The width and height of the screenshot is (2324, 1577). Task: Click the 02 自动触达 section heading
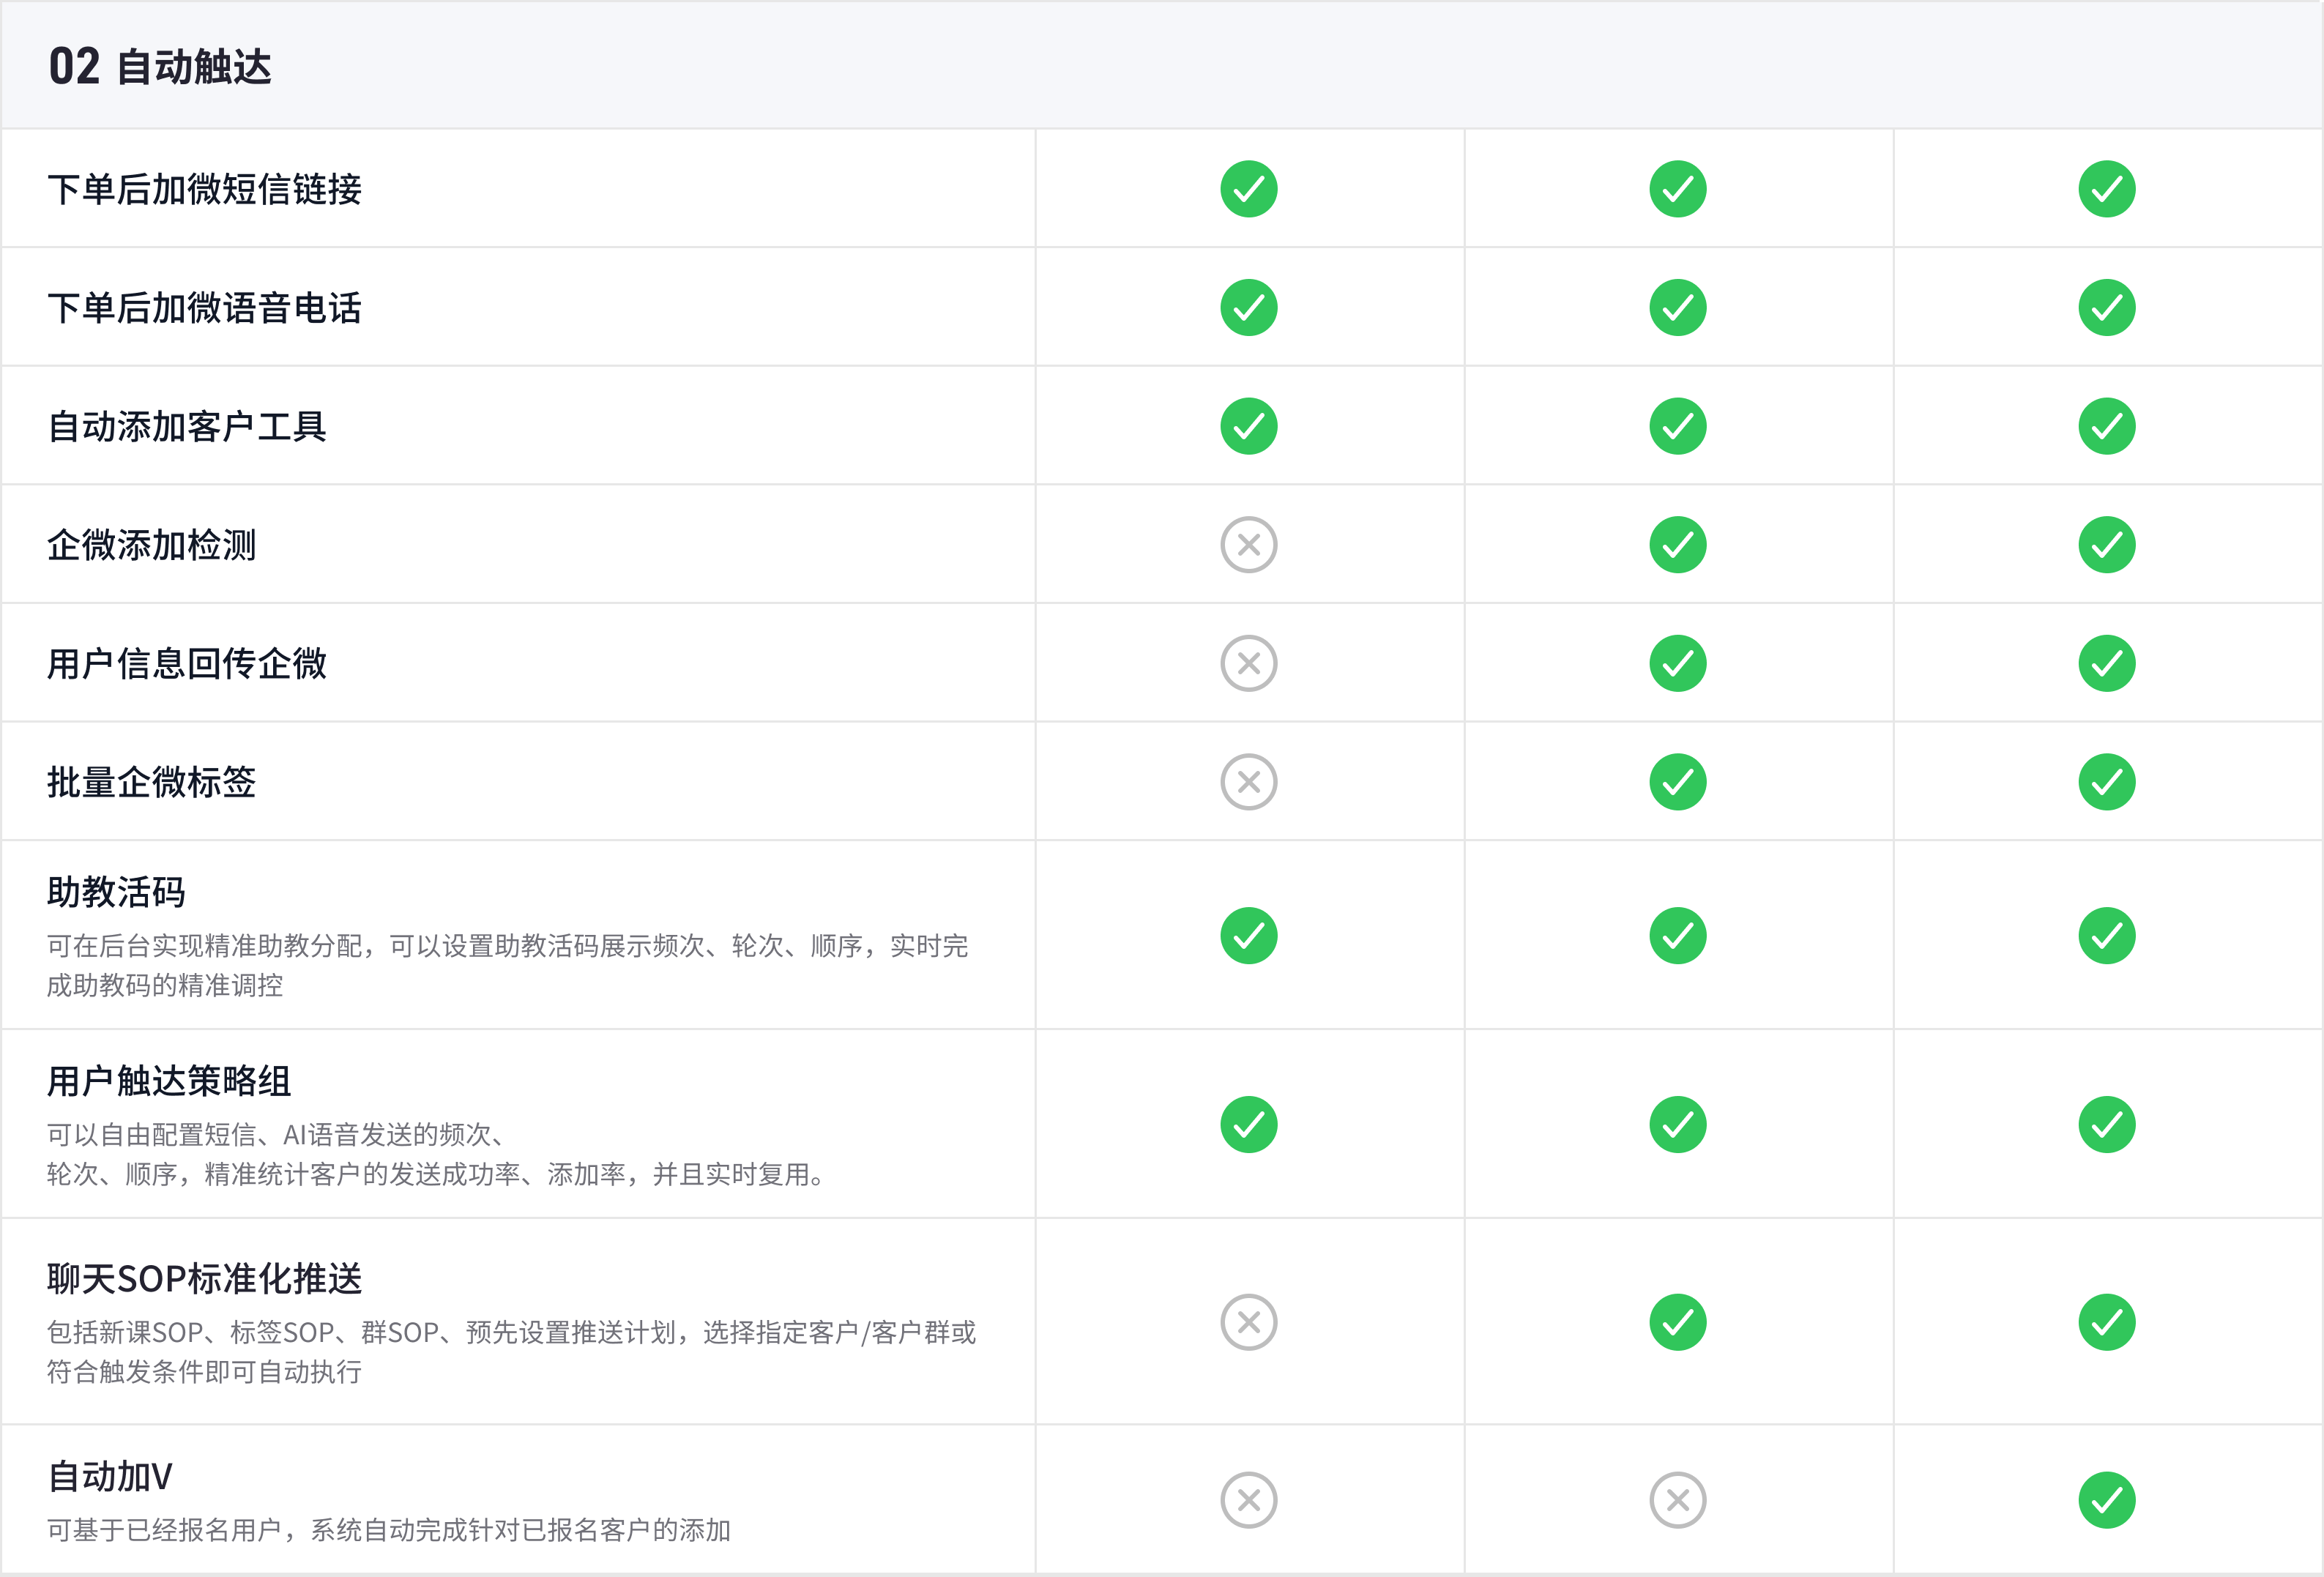[x=160, y=67]
